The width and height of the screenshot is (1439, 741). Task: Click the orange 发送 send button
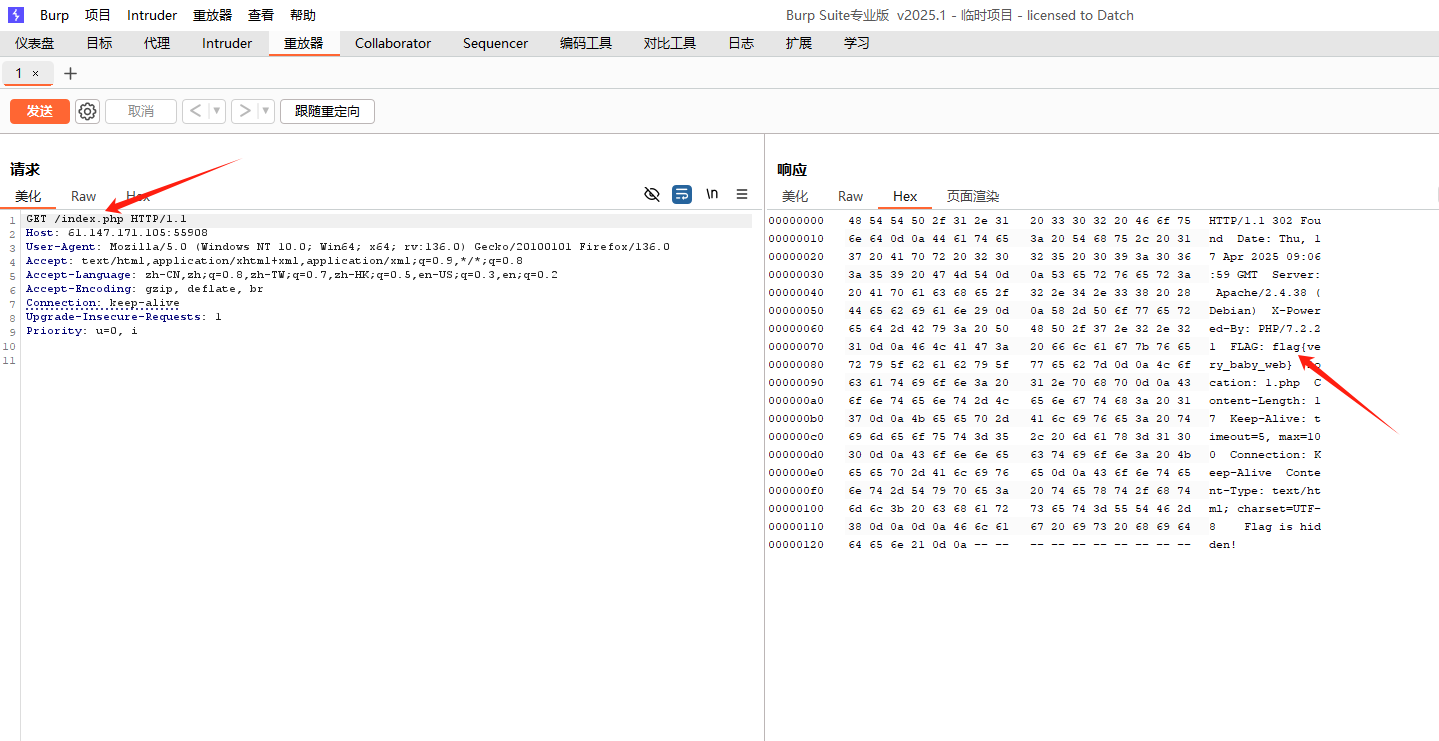pos(40,111)
